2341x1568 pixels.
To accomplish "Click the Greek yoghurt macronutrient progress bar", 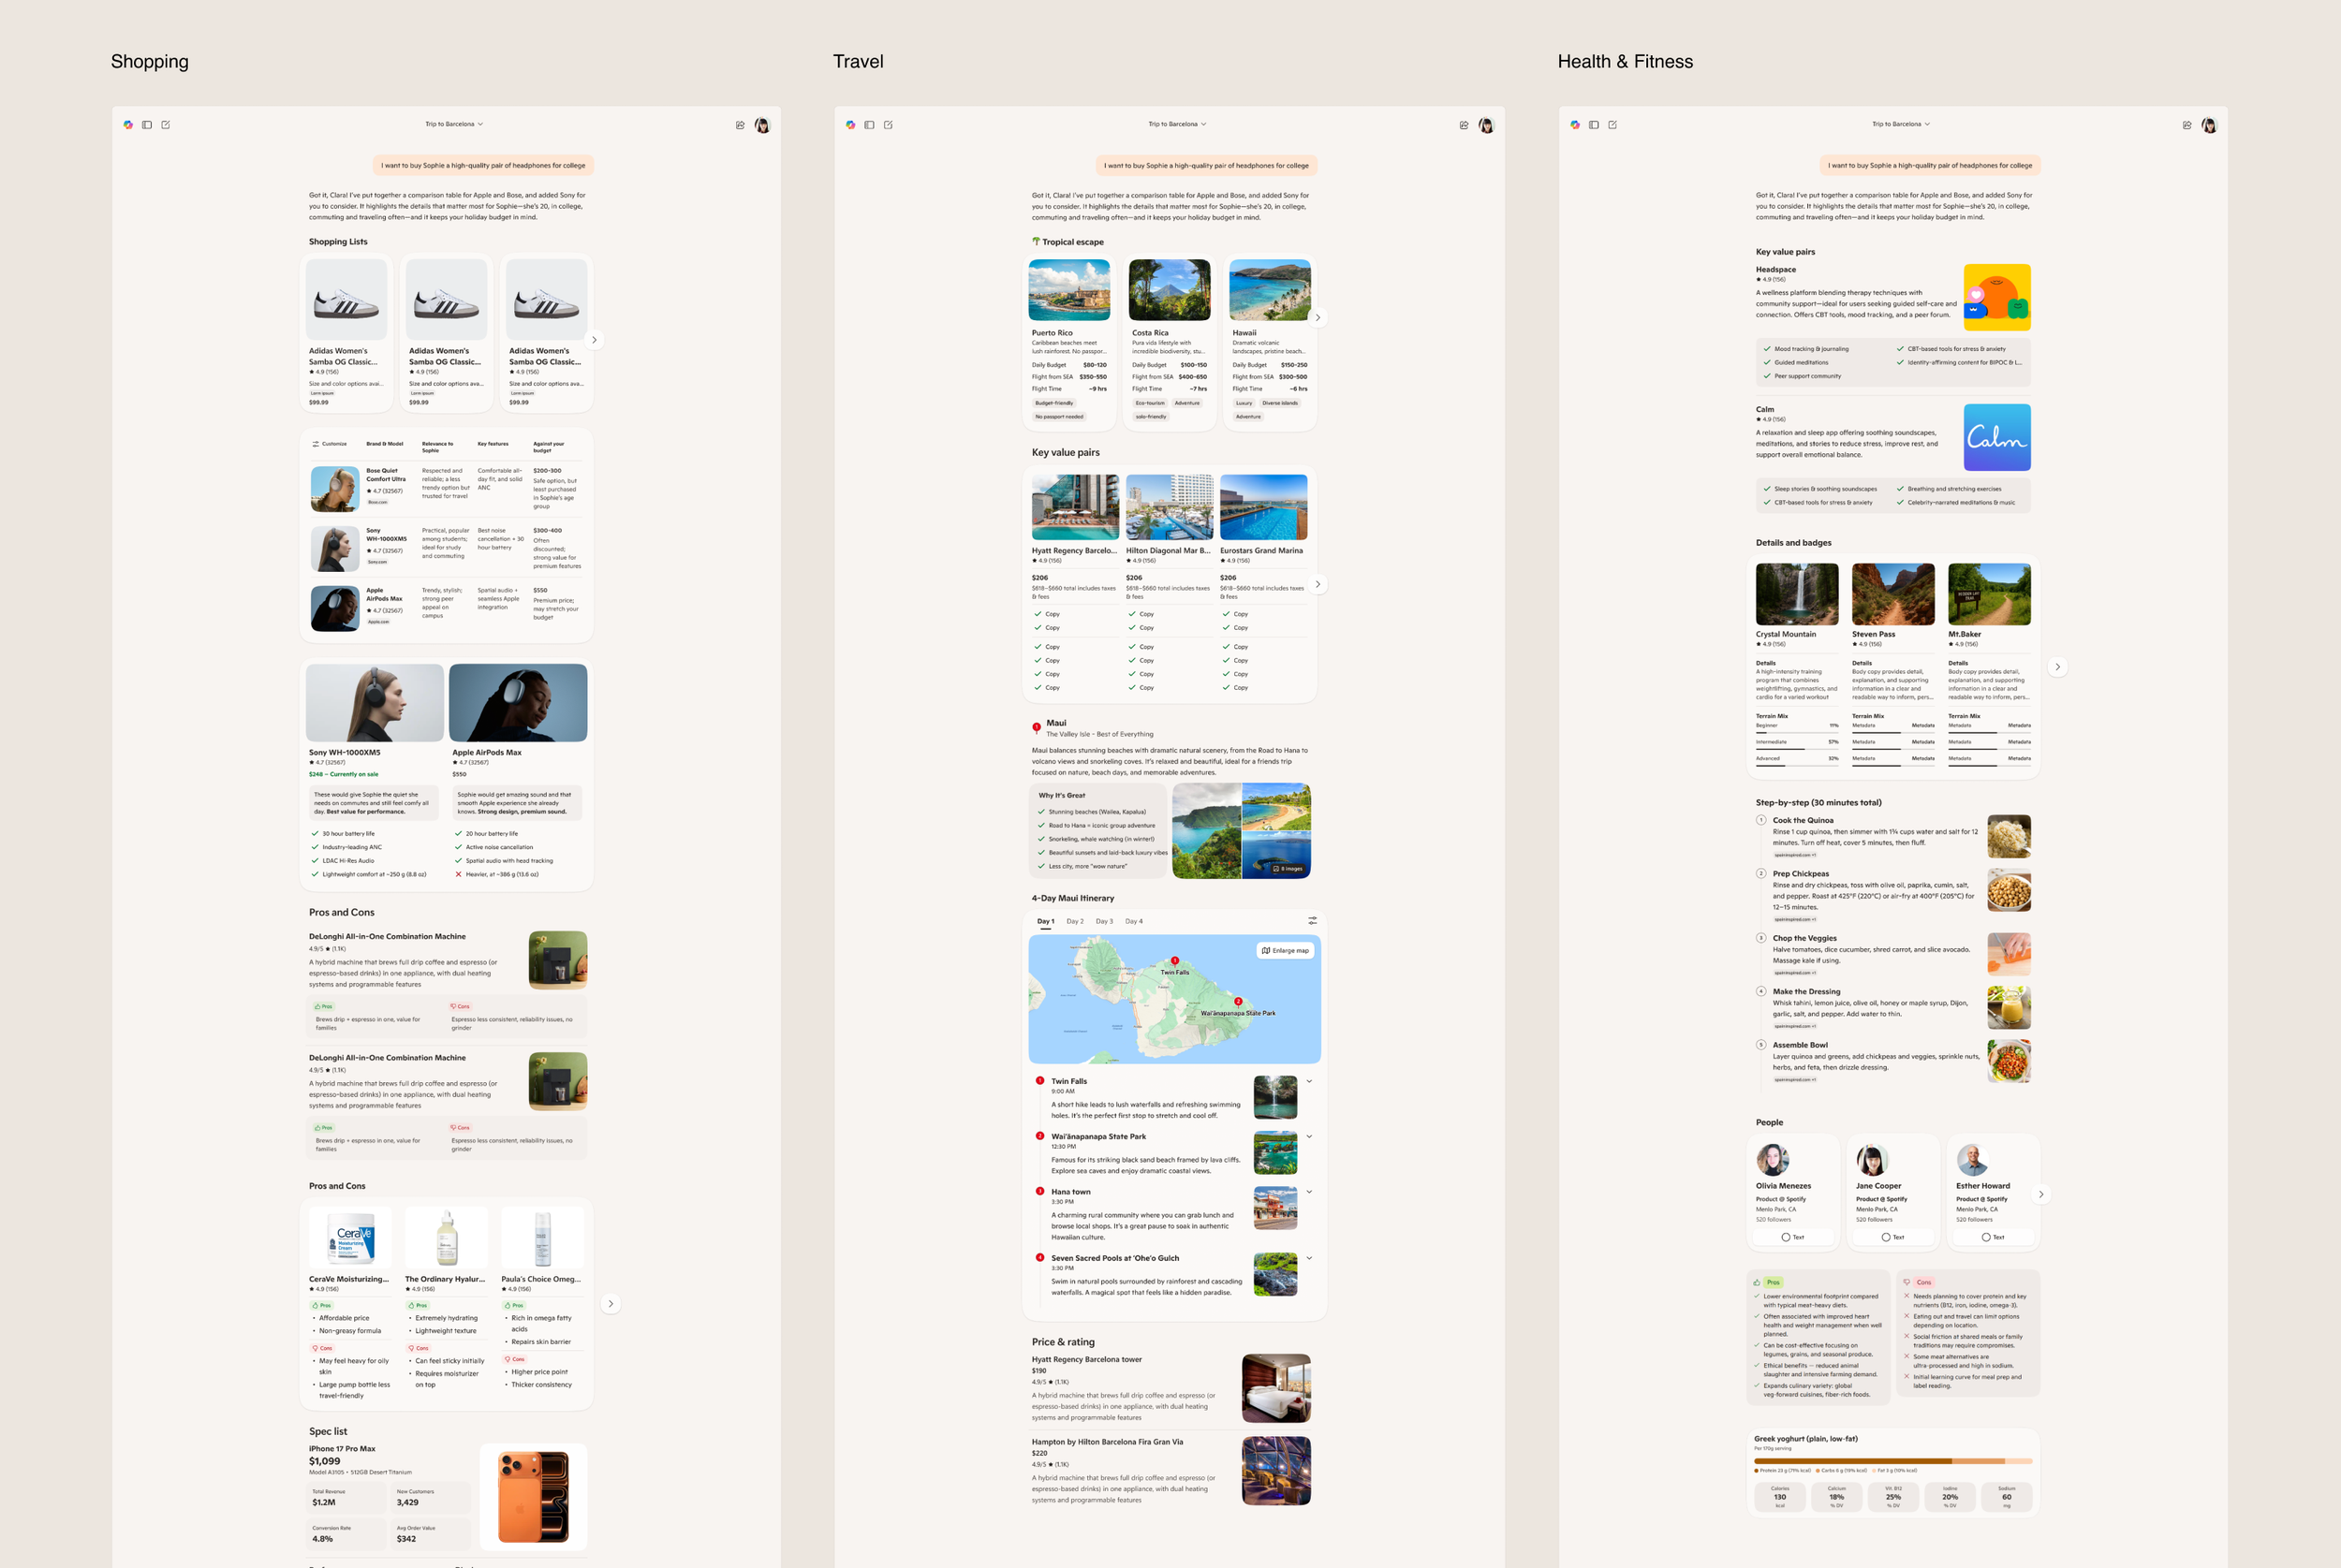I will click(1892, 1461).
